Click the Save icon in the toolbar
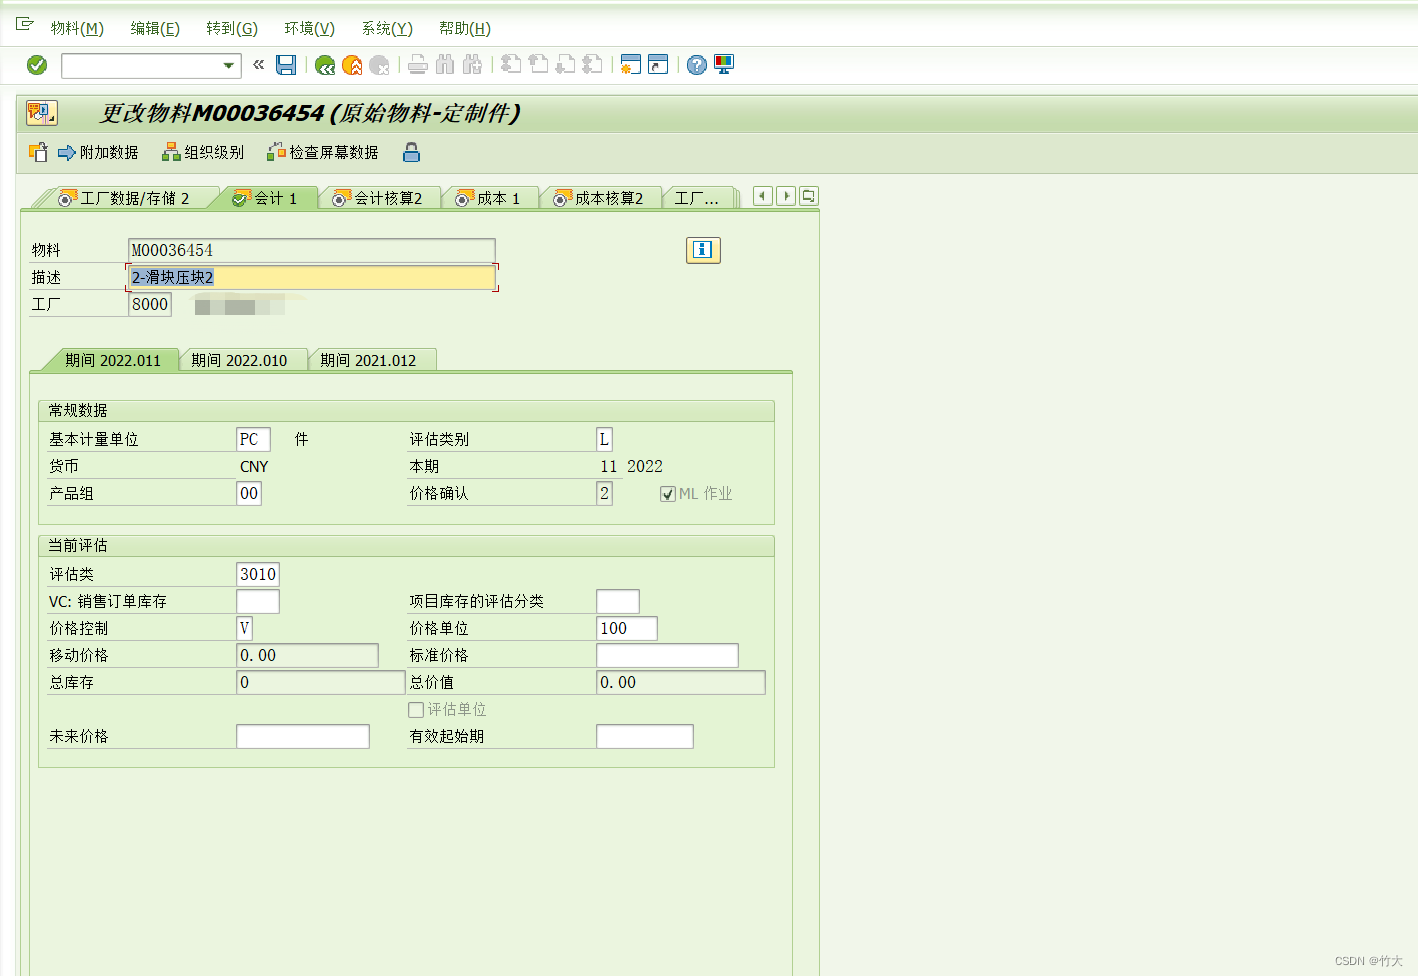 [x=286, y=65]
